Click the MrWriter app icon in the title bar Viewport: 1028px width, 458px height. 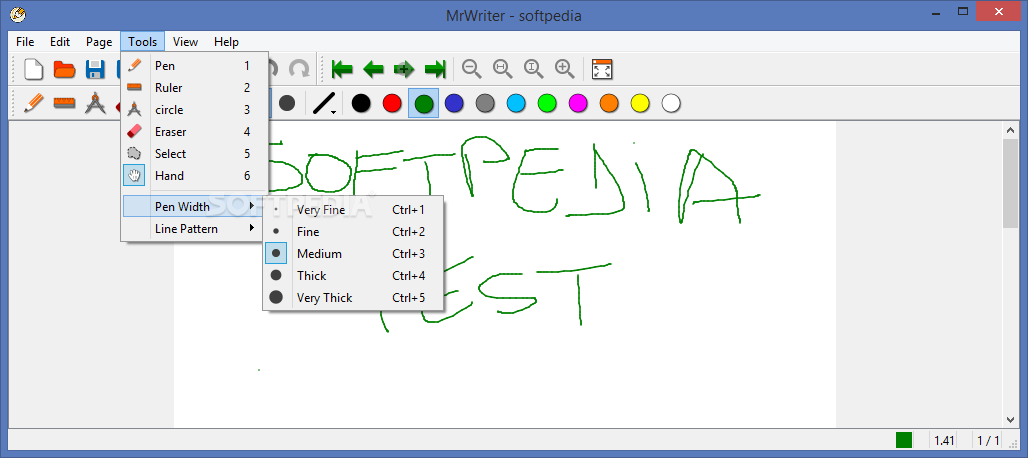click(x=18, y=14)
